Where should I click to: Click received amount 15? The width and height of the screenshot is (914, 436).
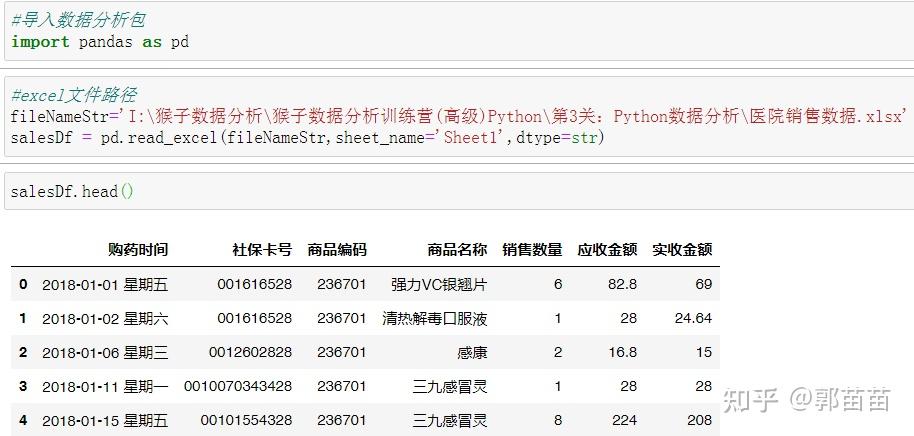click(x=704, y=352)
